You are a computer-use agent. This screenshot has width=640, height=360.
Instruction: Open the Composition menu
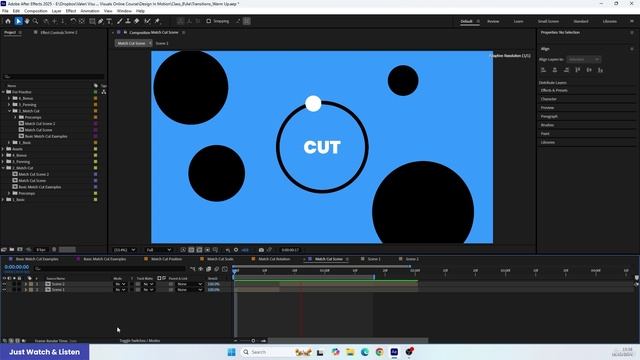(36, 11)
